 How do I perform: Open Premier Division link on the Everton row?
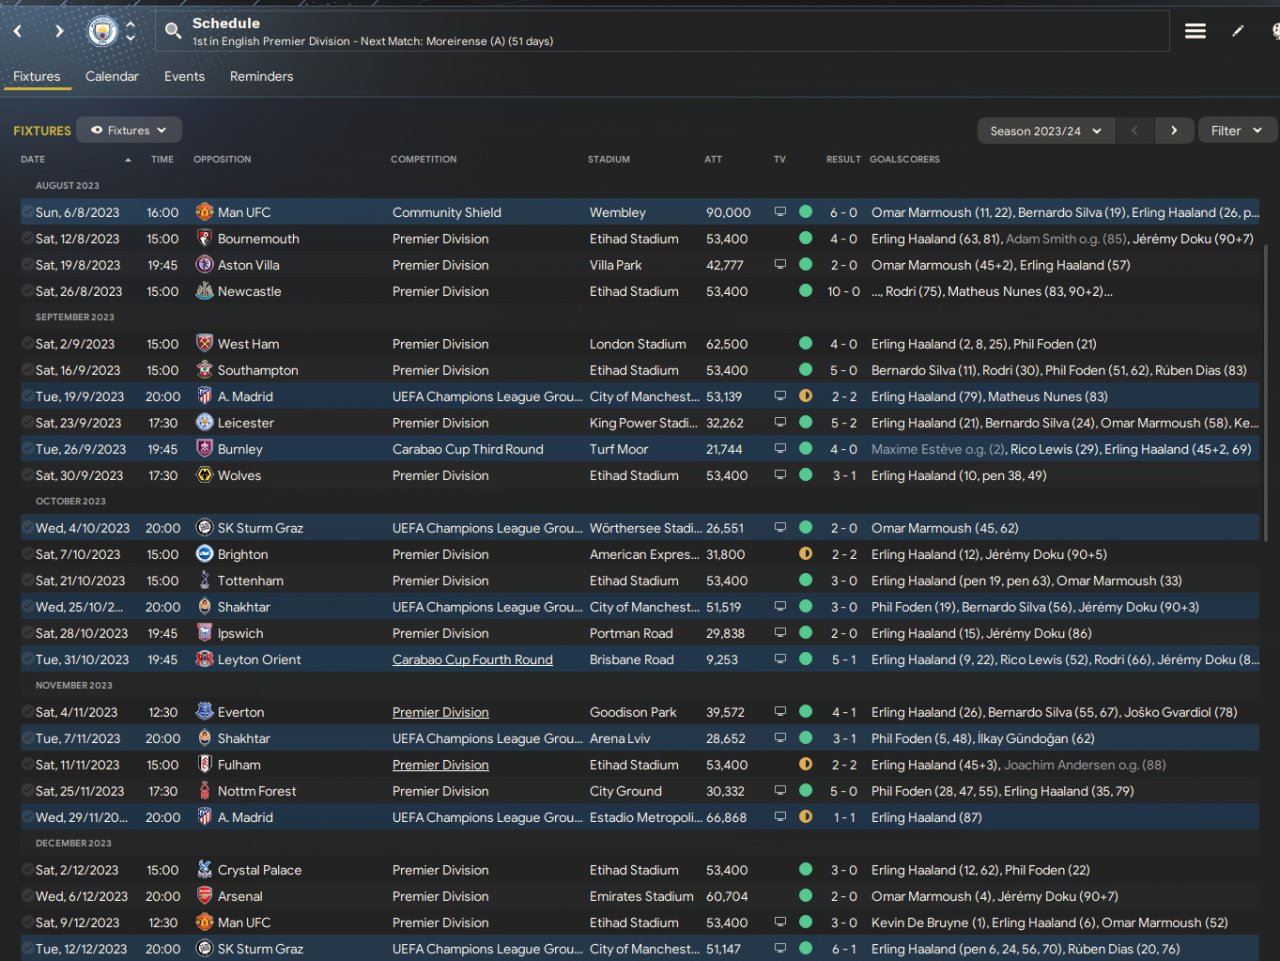440,713
